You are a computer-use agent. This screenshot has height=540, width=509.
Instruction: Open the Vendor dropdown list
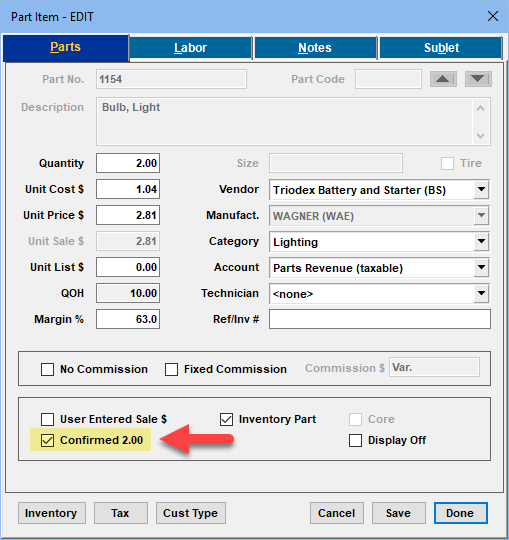click(x=481, y=189)
